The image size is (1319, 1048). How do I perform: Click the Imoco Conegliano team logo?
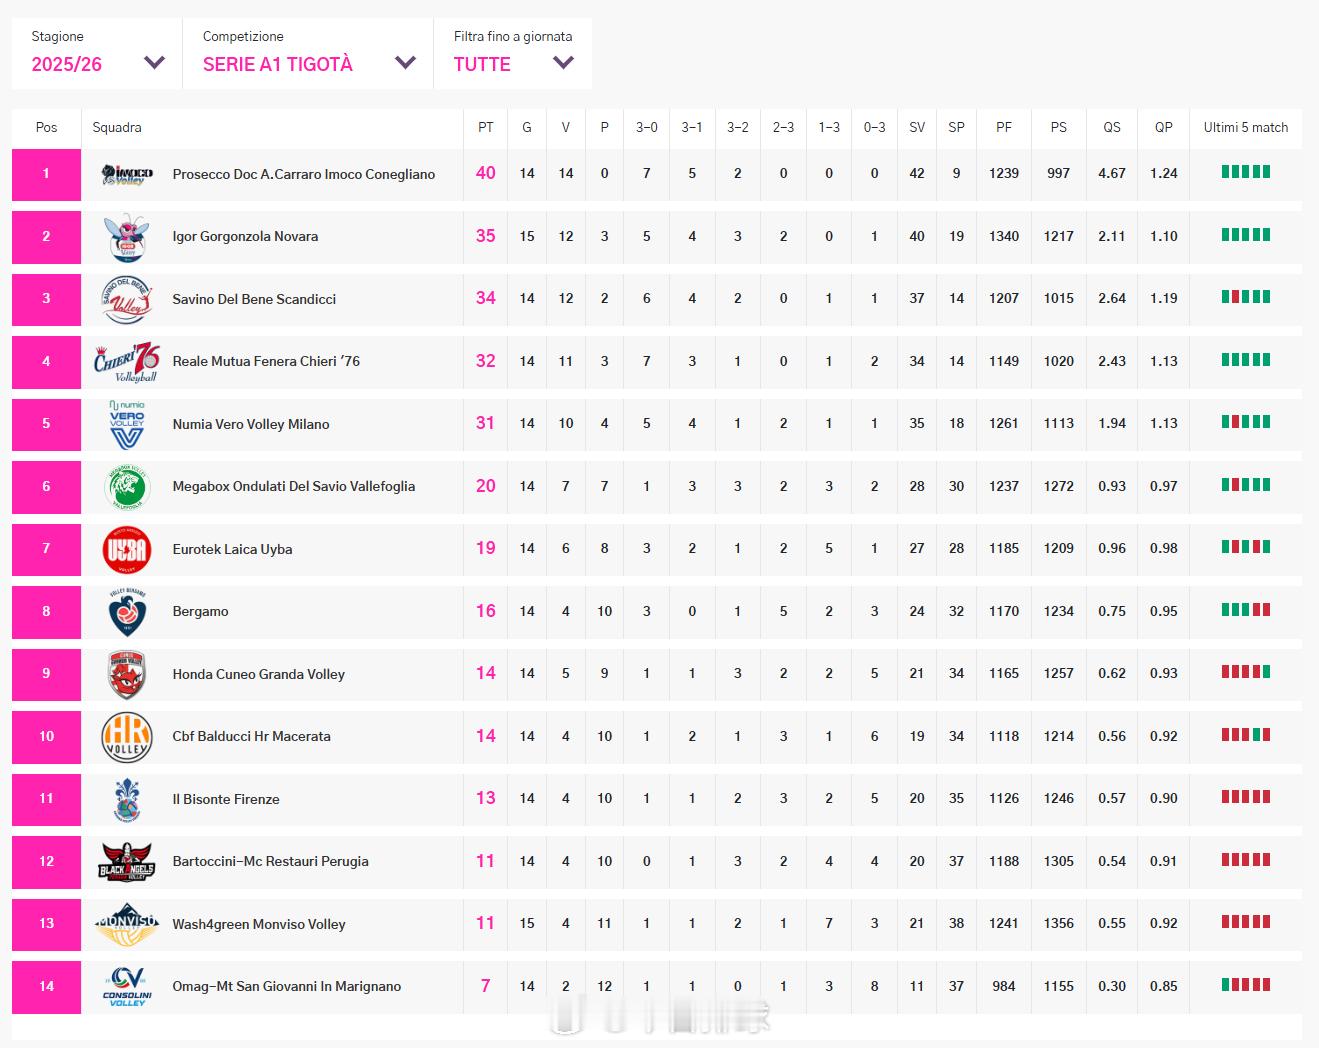tap(127, 174)
